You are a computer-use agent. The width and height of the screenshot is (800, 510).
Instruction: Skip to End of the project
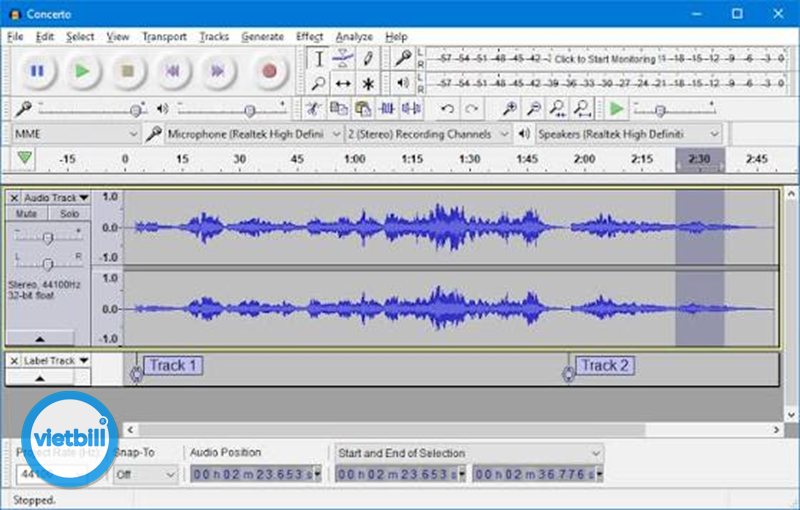[x=218, y=71]
